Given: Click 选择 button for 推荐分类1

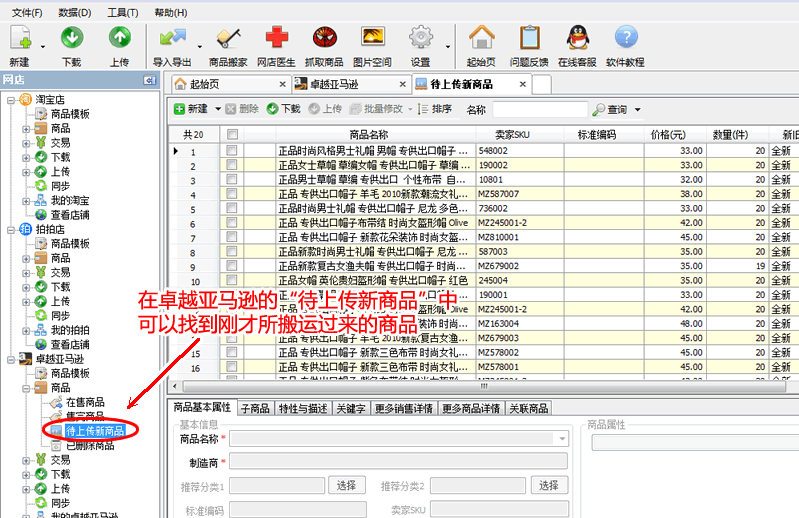Looking at the screenshot, I should [347, 485].
